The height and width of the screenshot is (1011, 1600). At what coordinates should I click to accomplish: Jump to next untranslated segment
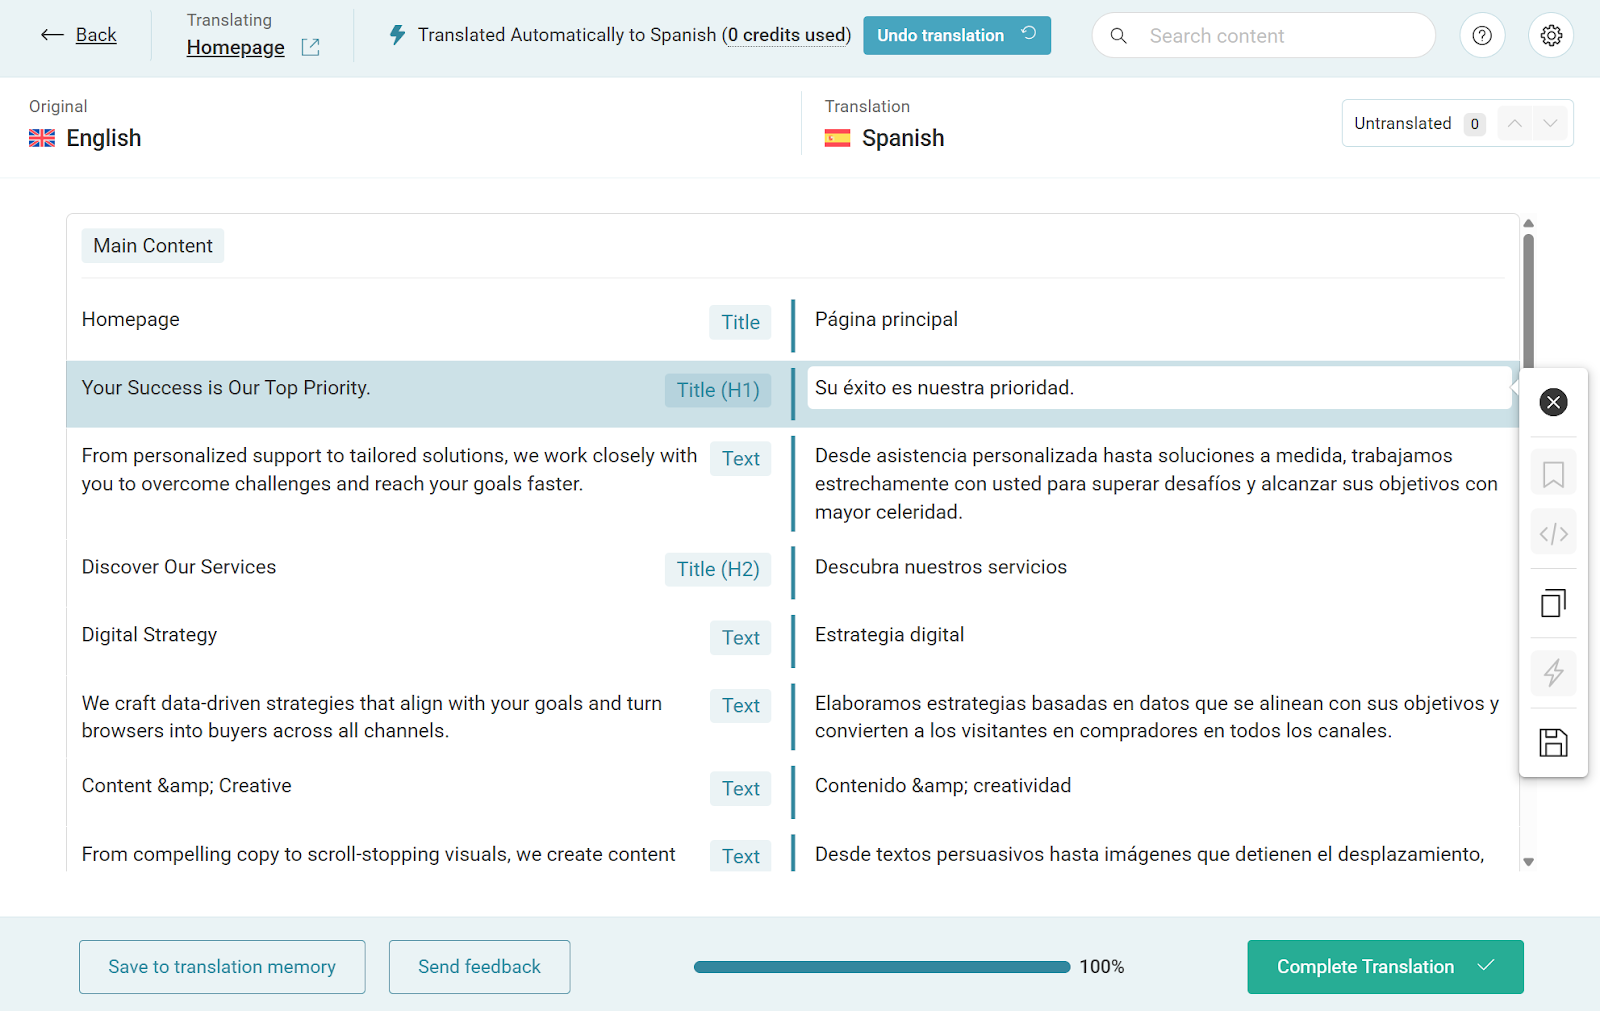[1550, 124]
